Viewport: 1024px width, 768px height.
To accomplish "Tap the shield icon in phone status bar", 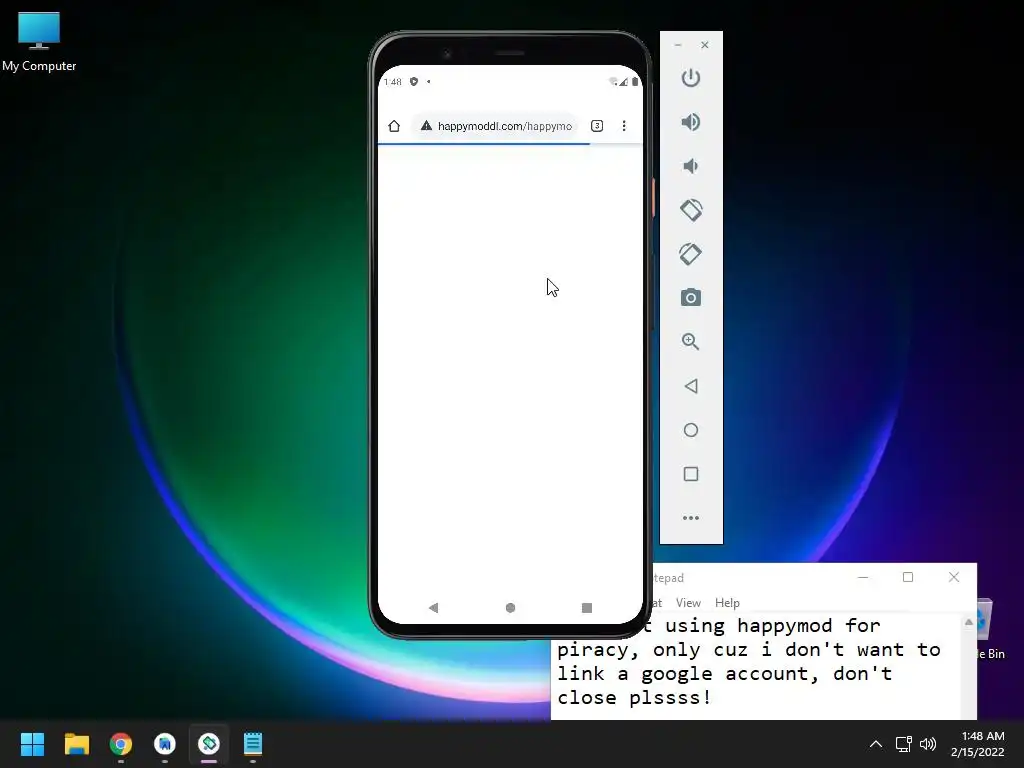I will click(413, 82).
